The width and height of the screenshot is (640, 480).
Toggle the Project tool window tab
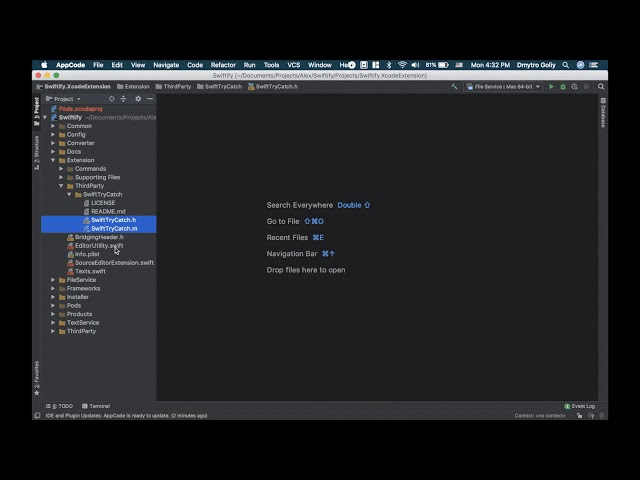pos(37,111)
